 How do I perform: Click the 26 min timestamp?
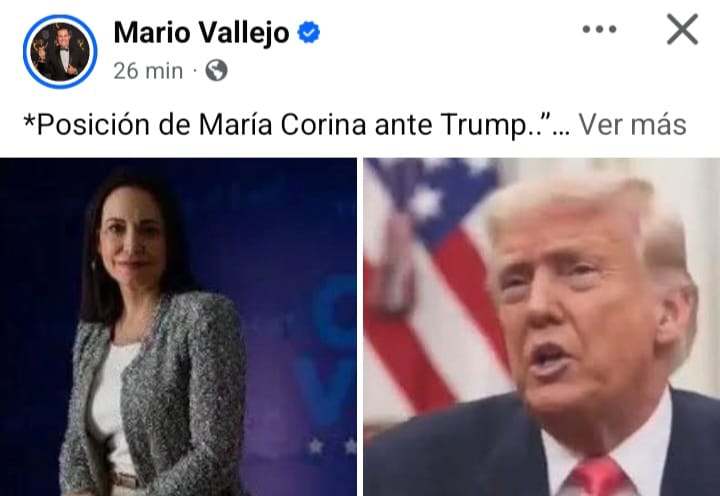click(148, 71)
